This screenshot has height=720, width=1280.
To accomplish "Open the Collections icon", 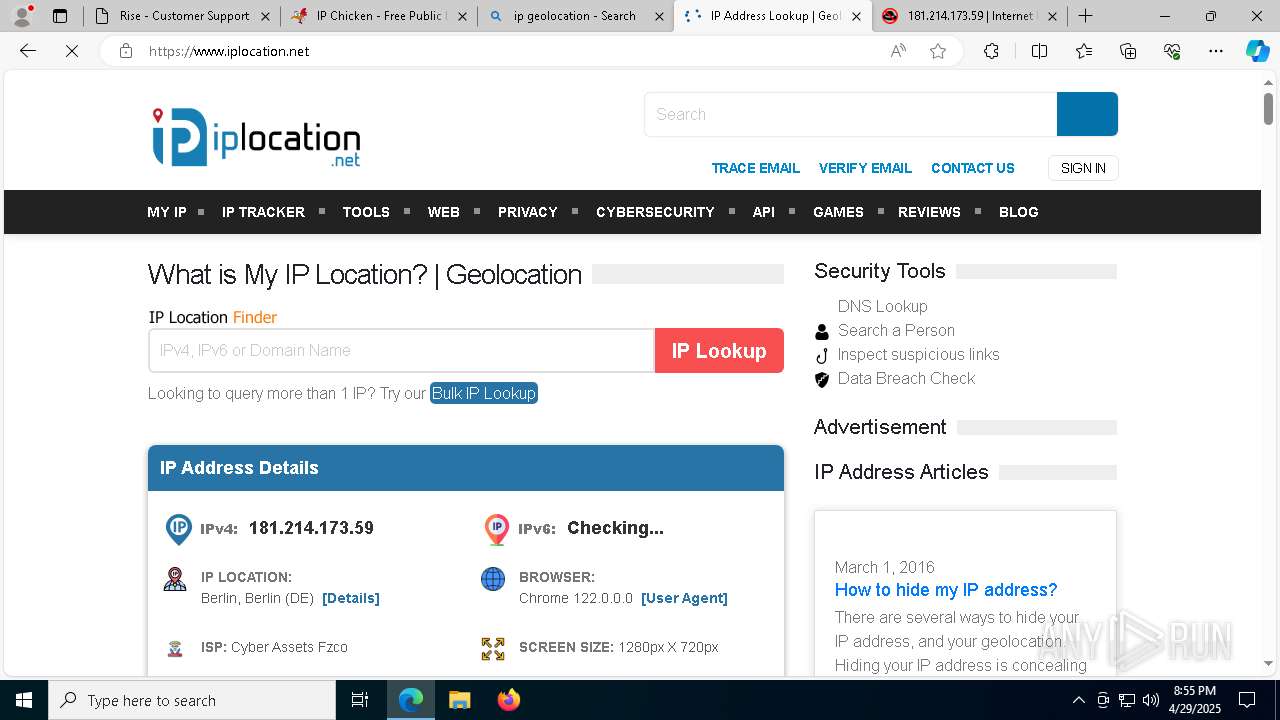I will [x=1128, y=51].
